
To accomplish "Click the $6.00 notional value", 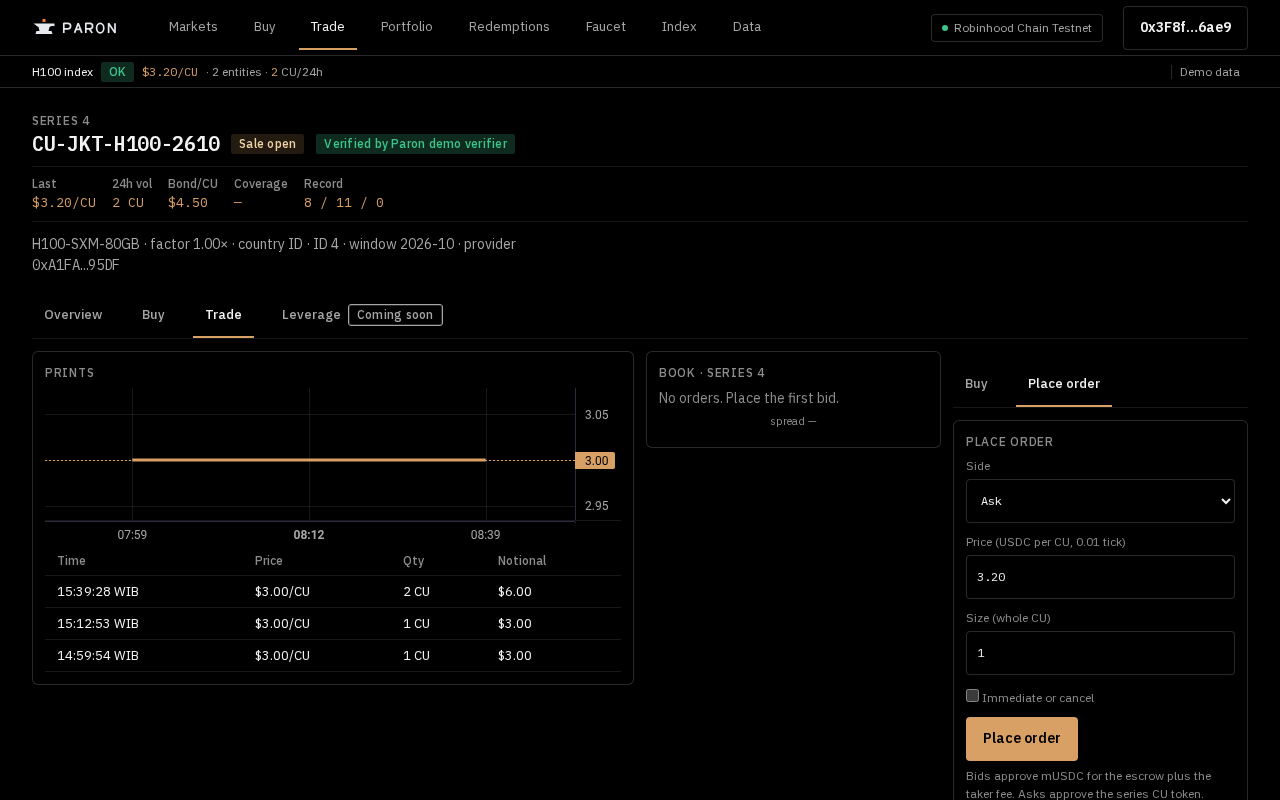I will pyautogui.click(x=515, y=592).
